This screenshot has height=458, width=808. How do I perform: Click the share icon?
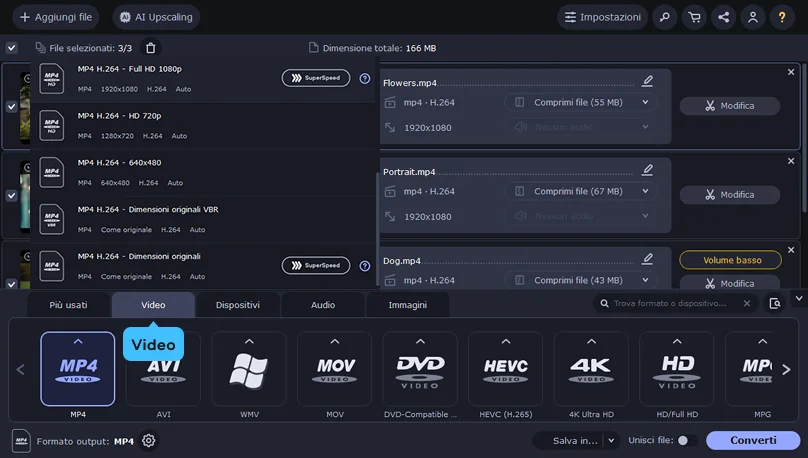click(723, 17)
